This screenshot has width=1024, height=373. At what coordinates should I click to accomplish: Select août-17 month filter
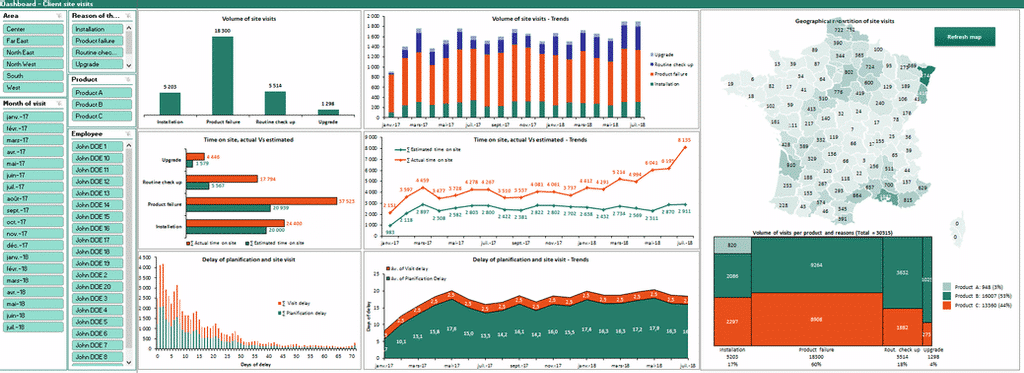(x=33, y=198)
